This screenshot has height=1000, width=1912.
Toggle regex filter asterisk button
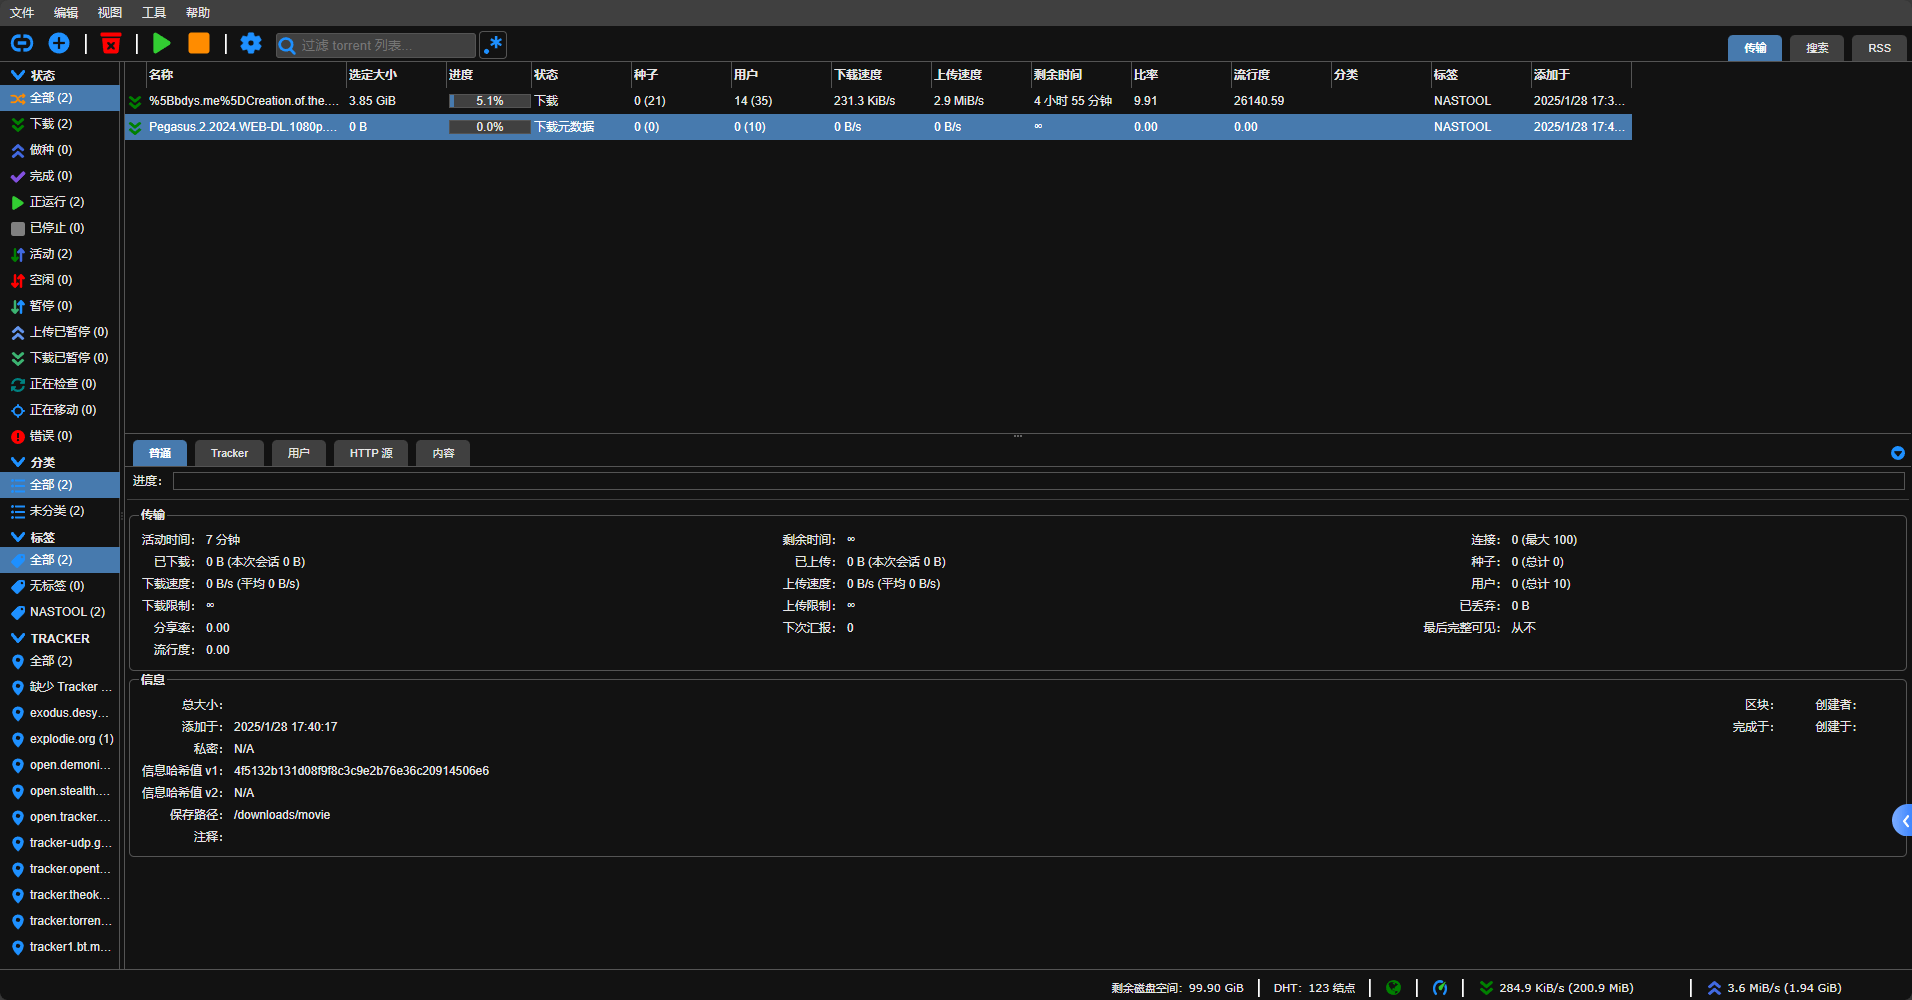point(493,45)
